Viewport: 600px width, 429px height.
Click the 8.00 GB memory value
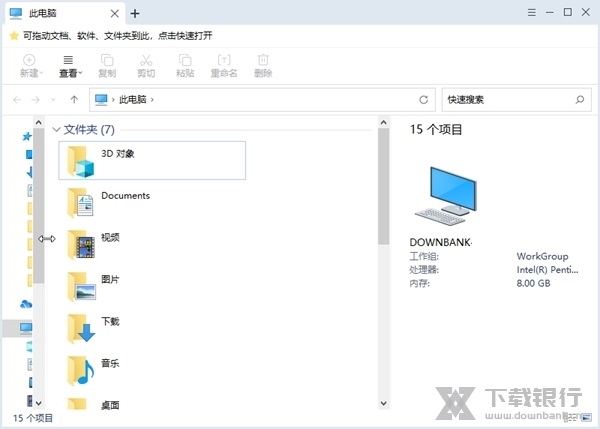[x=533, y=284]
